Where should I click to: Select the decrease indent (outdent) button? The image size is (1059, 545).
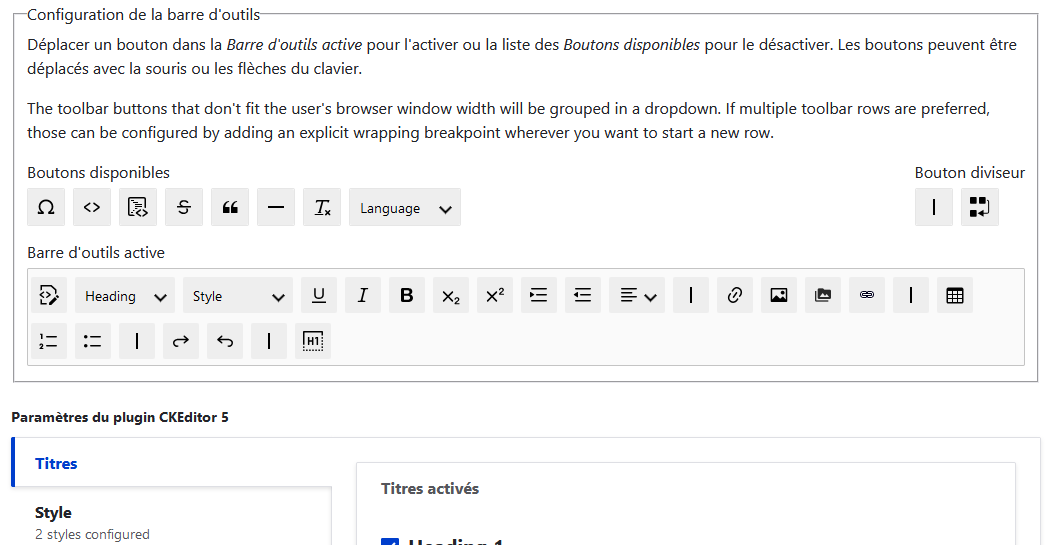click(x=583, y=295)
